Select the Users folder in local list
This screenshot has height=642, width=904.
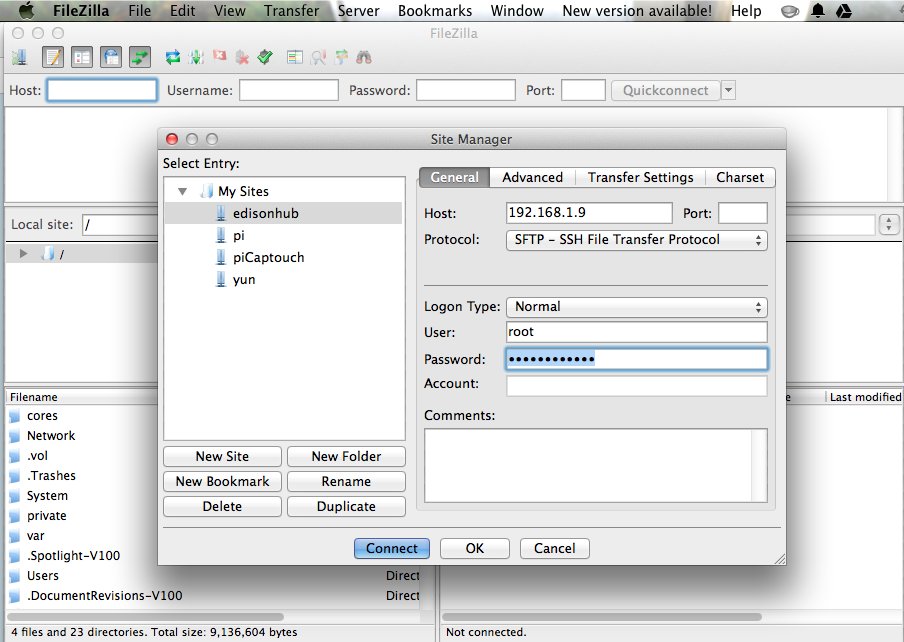pos(43,576)
